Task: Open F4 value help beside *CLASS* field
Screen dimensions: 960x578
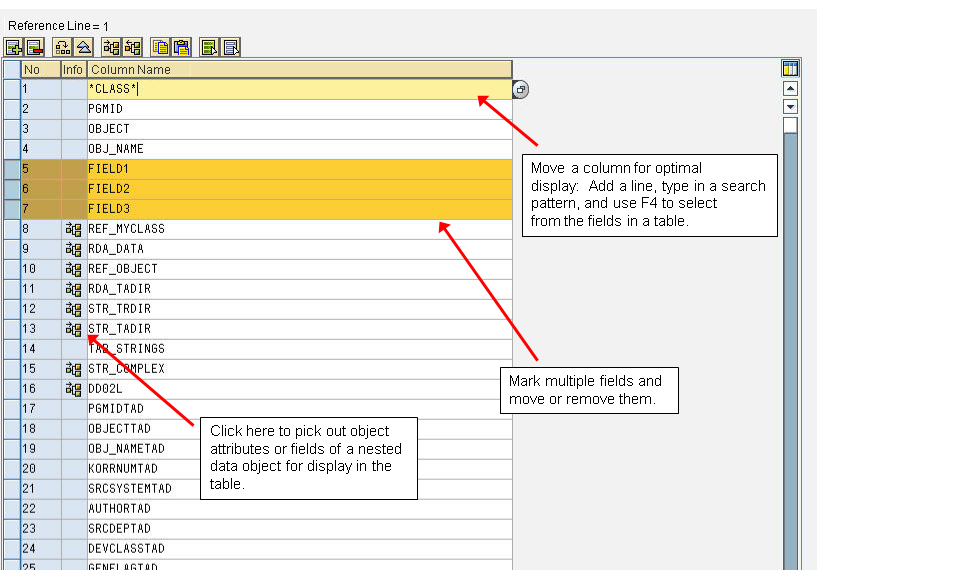Action: point(521,90)
